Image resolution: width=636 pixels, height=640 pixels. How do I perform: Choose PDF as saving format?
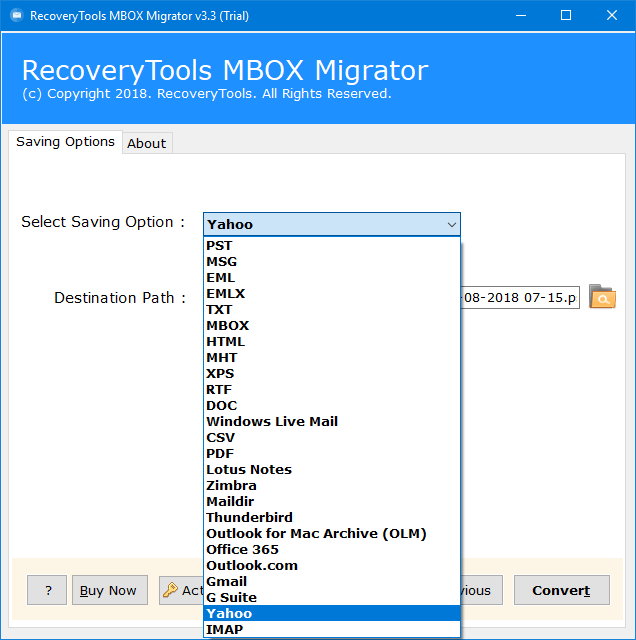220,453
